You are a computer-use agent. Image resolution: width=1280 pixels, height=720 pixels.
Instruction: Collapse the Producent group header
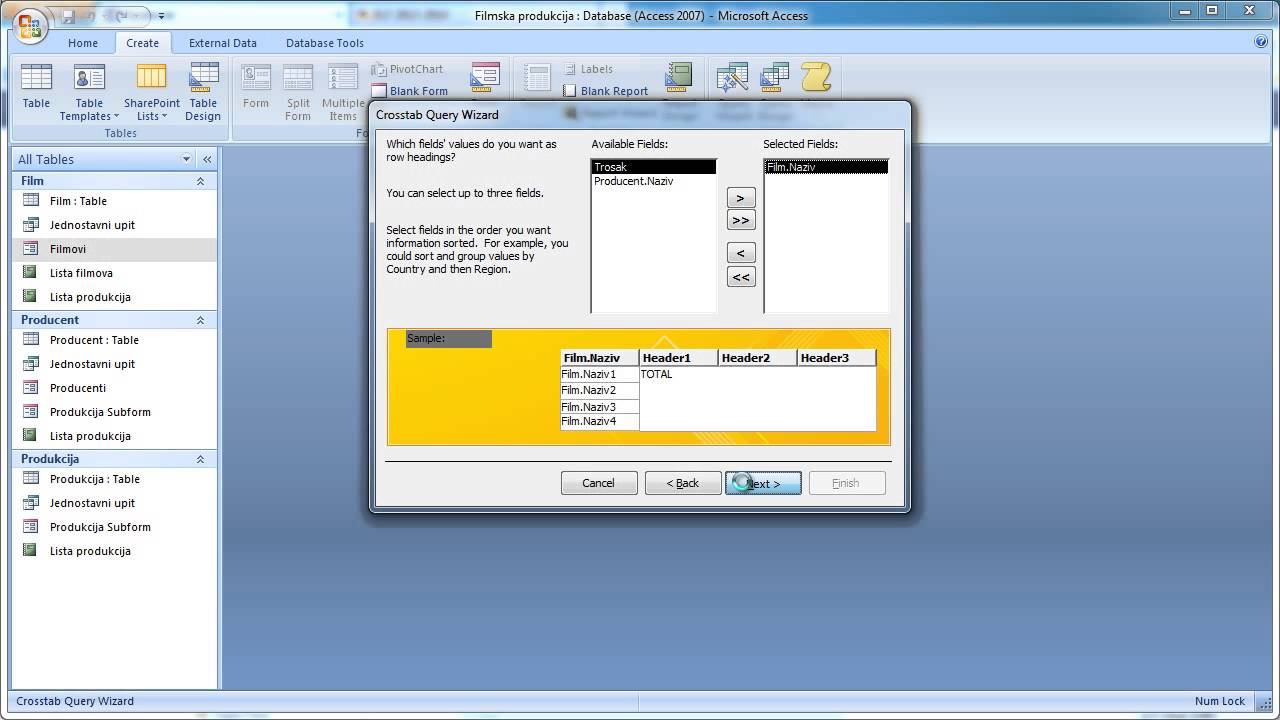tap(200, 320)
